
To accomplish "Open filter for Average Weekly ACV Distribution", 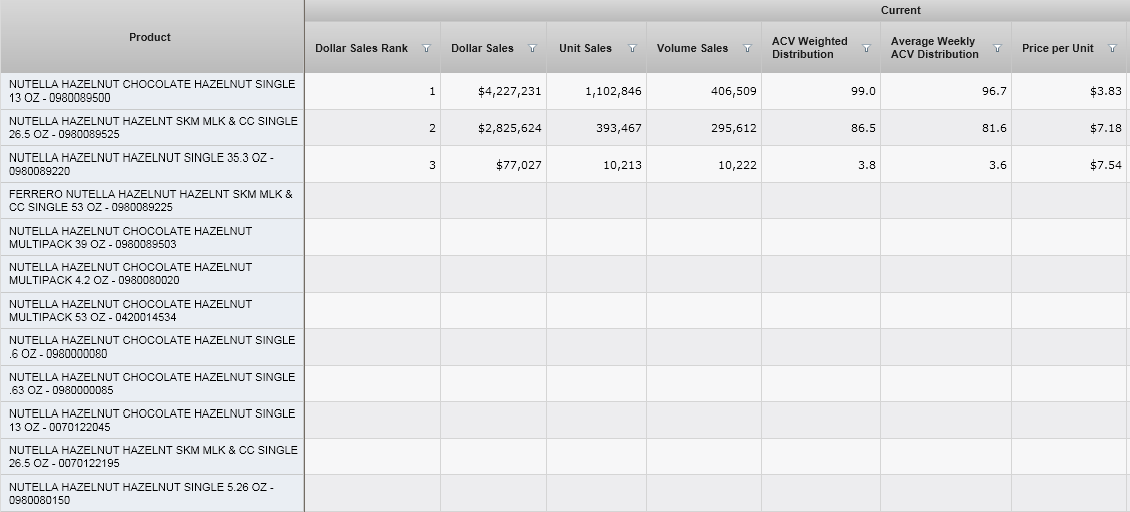I will 997,48.
